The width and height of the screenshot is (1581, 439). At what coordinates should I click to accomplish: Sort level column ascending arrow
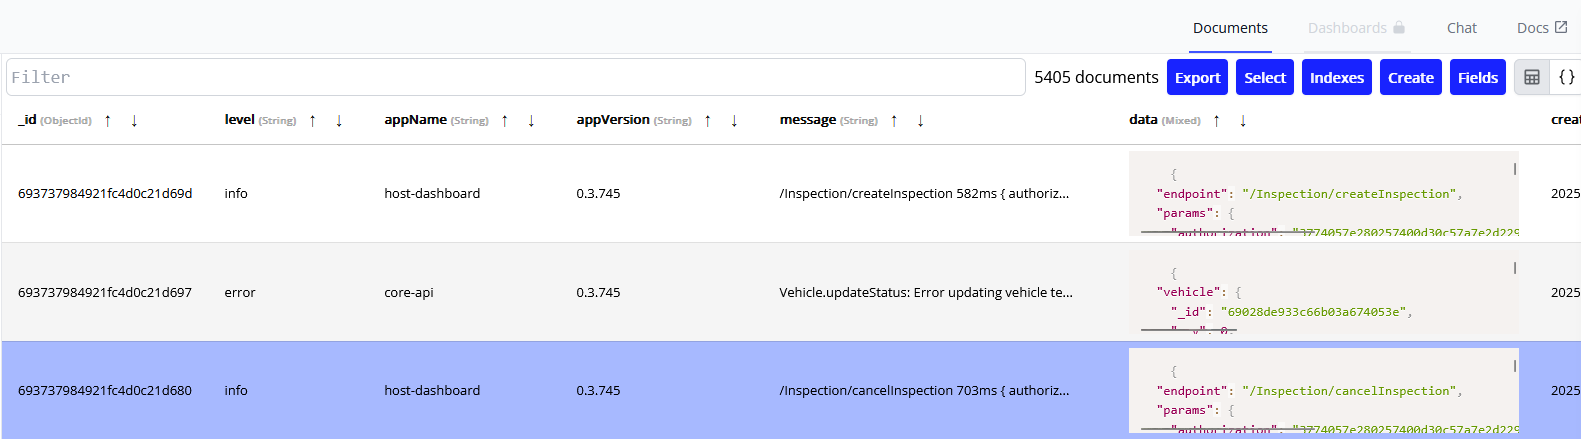313,121
